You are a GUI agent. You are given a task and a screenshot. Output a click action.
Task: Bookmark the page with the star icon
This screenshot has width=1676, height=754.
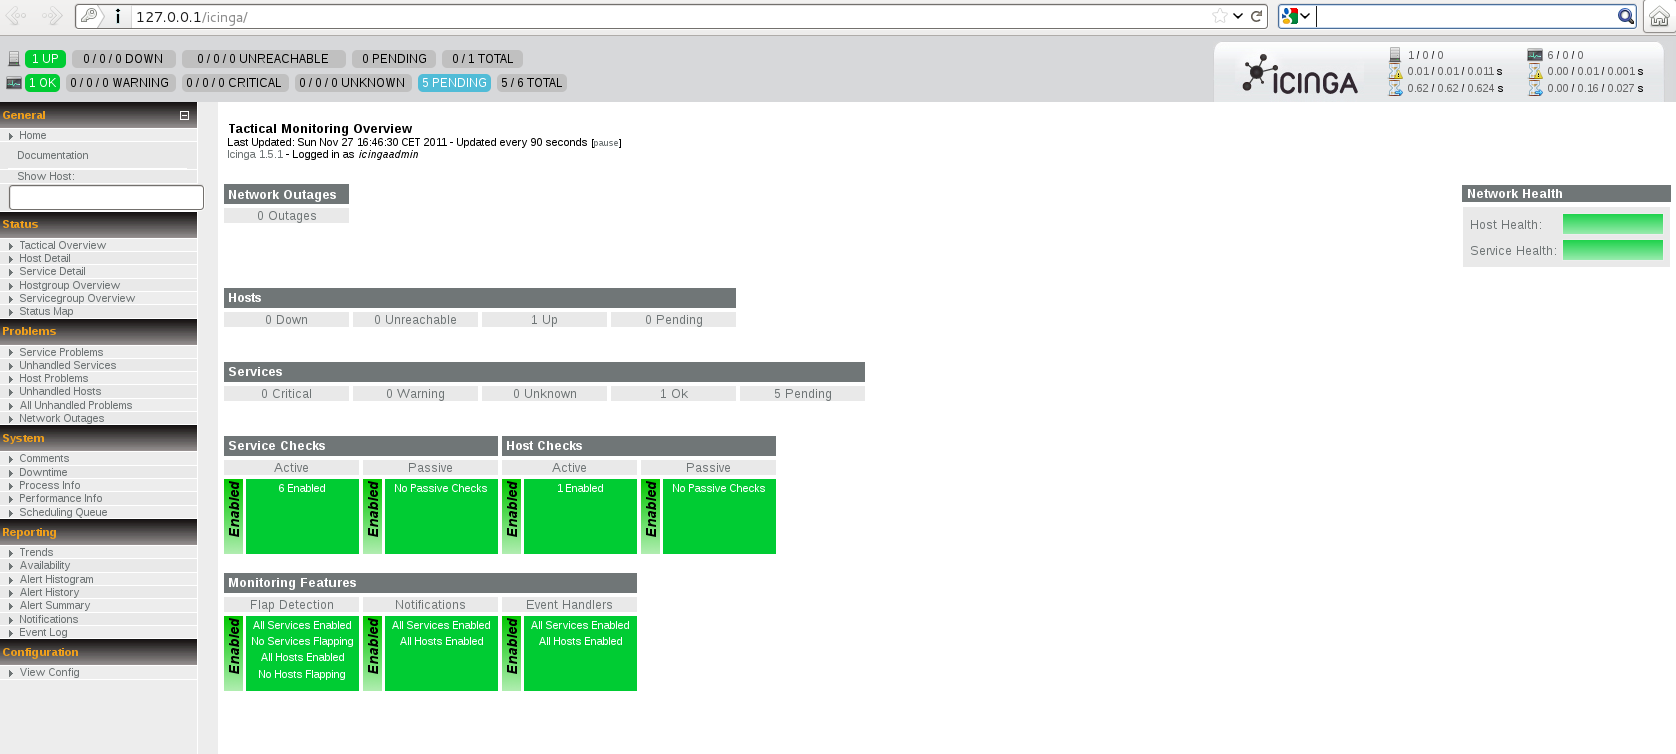click(x=1219, y=16)
